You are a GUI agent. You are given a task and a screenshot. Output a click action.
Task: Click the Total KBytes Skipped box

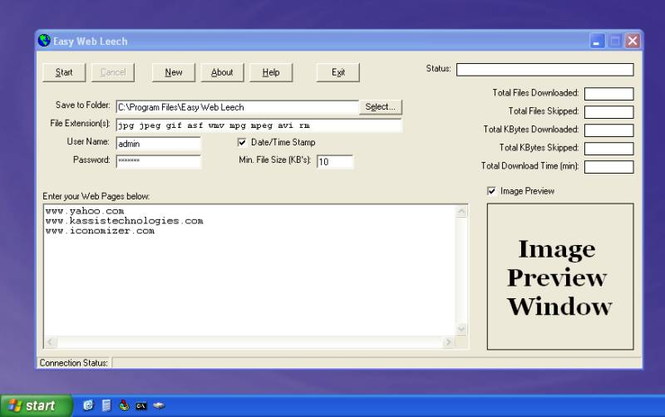pyautogui.click(x=609, y=148)
